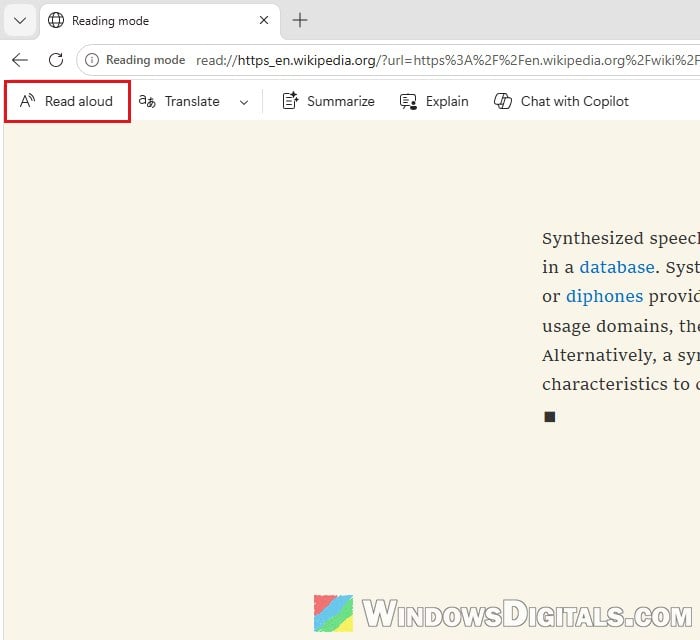Screen dimensions: 700x640
Task: Open the tab search chevron button
Action: (x=20, y=21)
